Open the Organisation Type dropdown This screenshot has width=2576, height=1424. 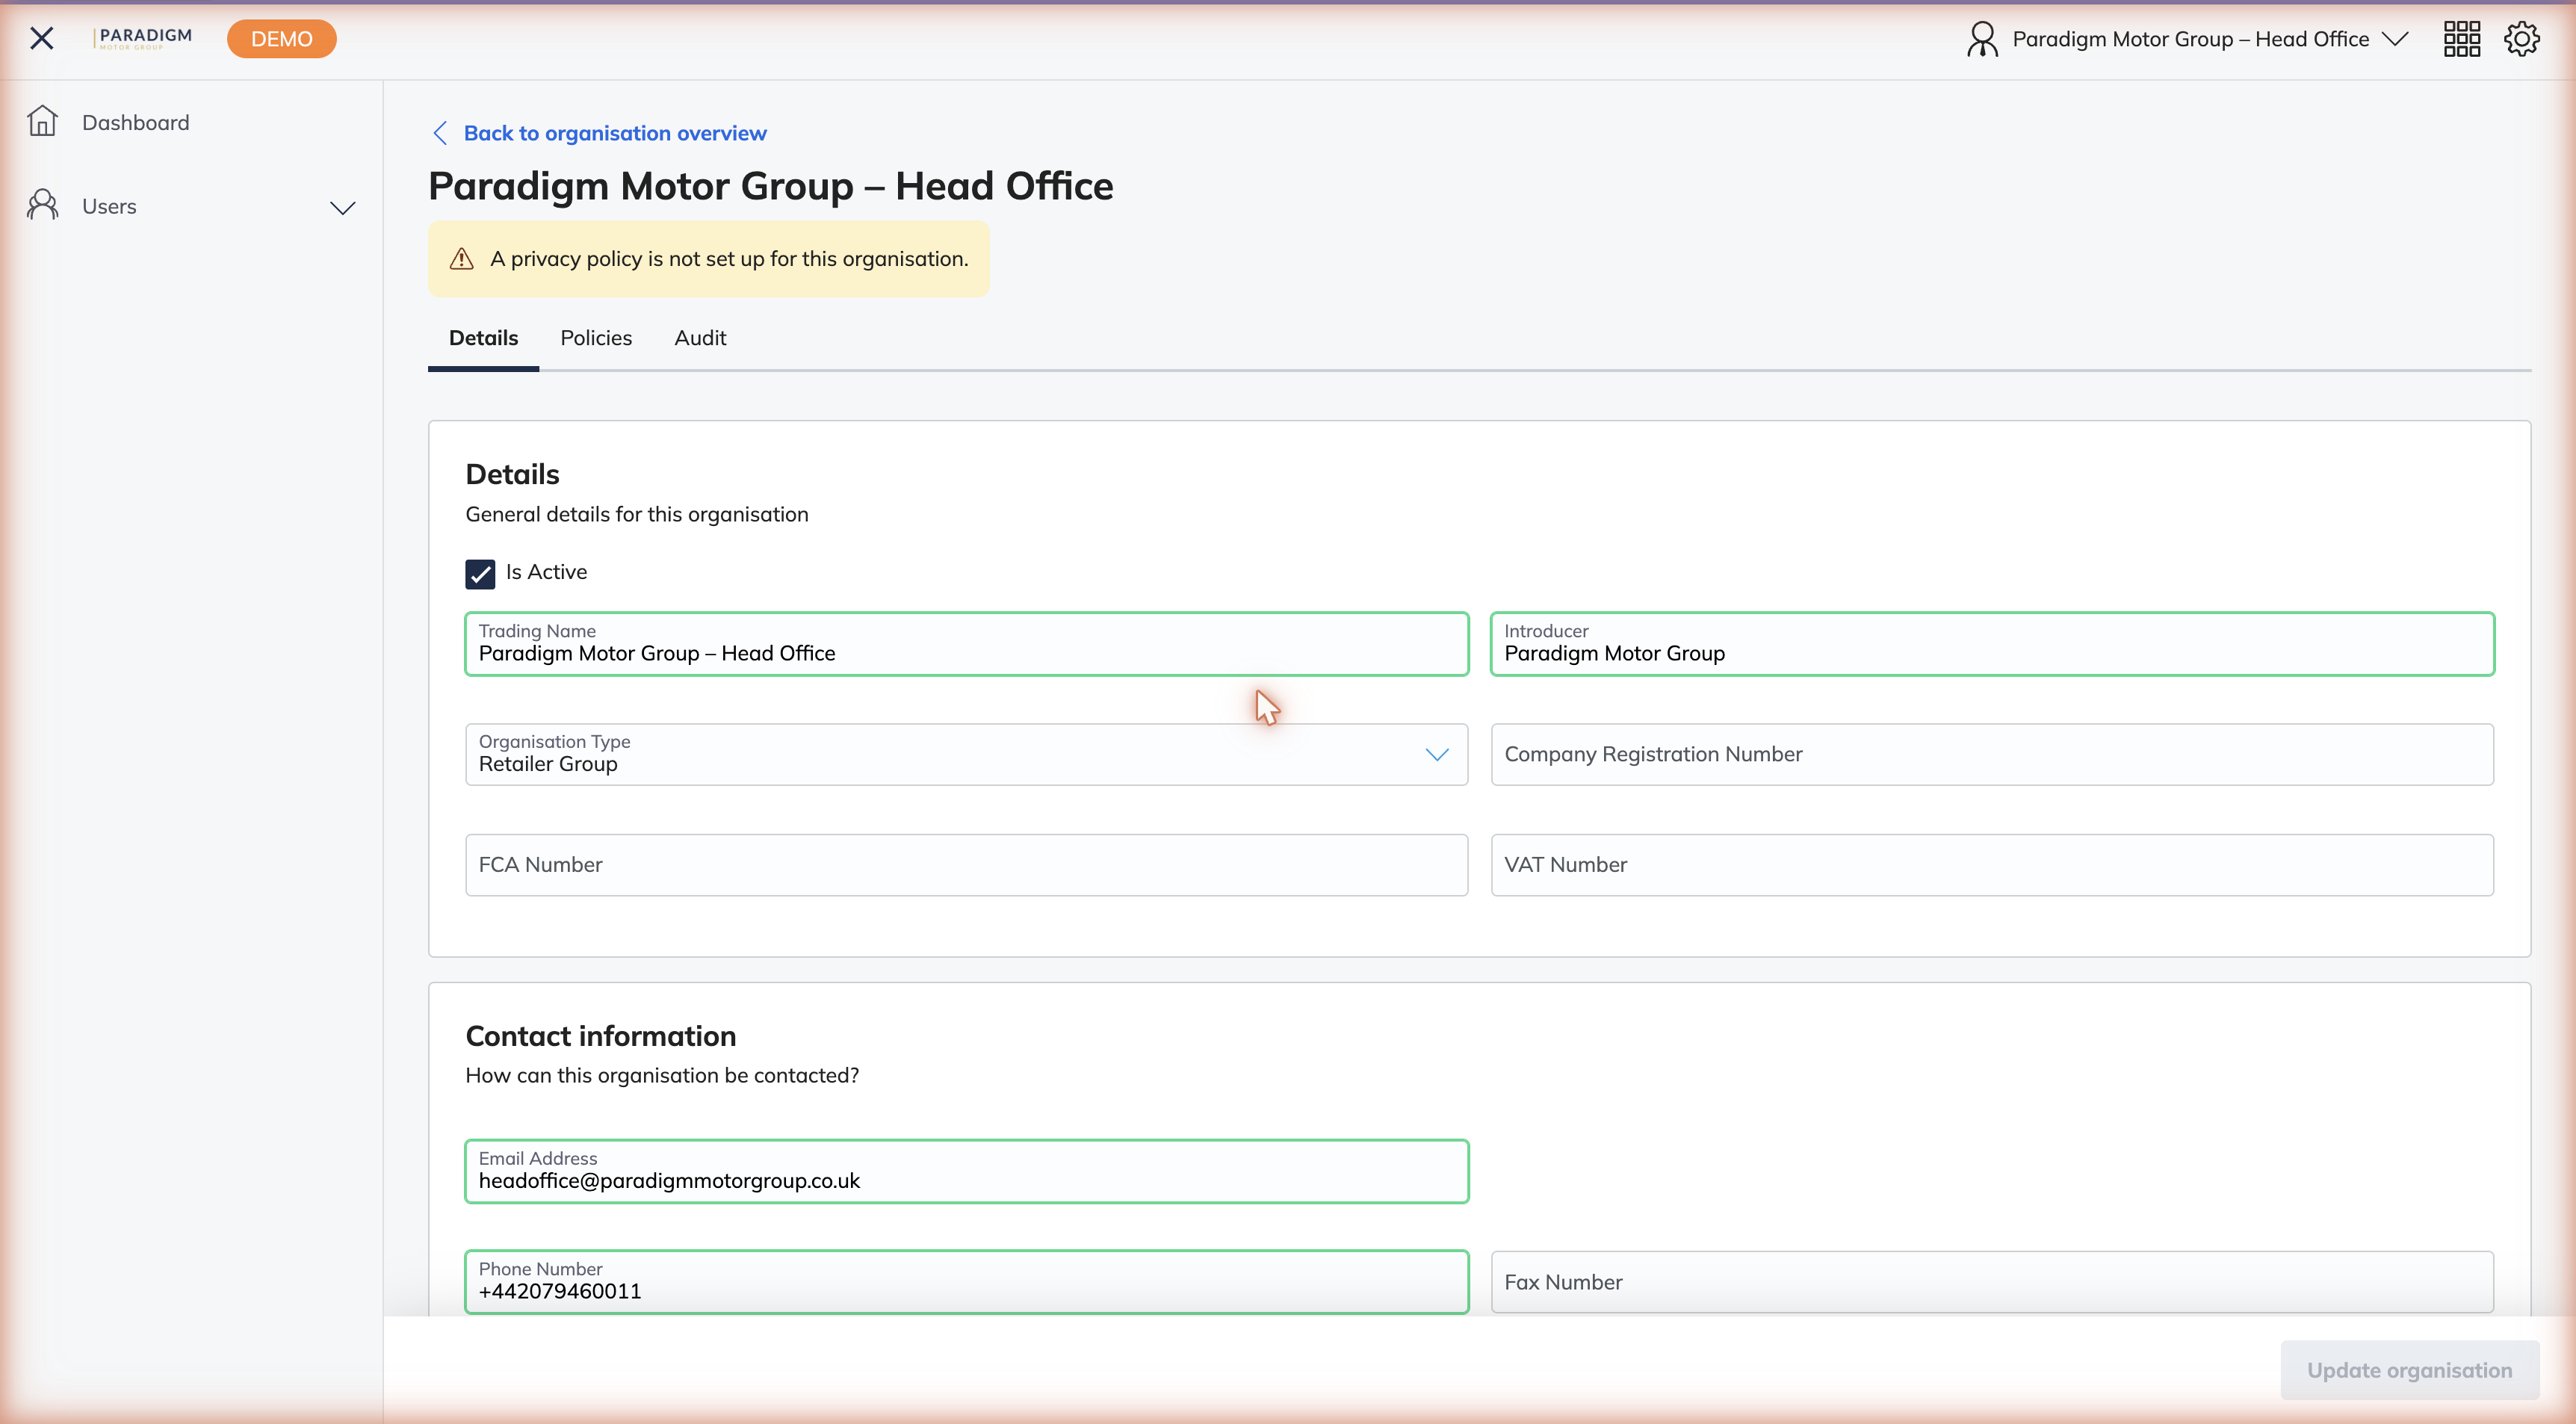pos(966,754)
